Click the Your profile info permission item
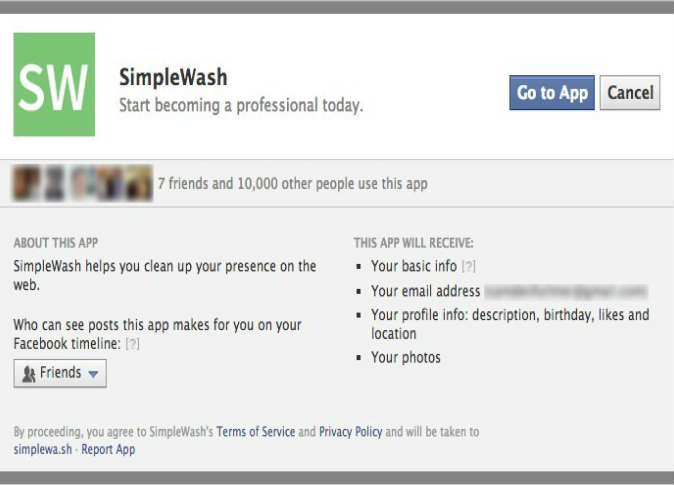Screen dimensions: 674x485 pyautogui.click(x=510, y=324)
